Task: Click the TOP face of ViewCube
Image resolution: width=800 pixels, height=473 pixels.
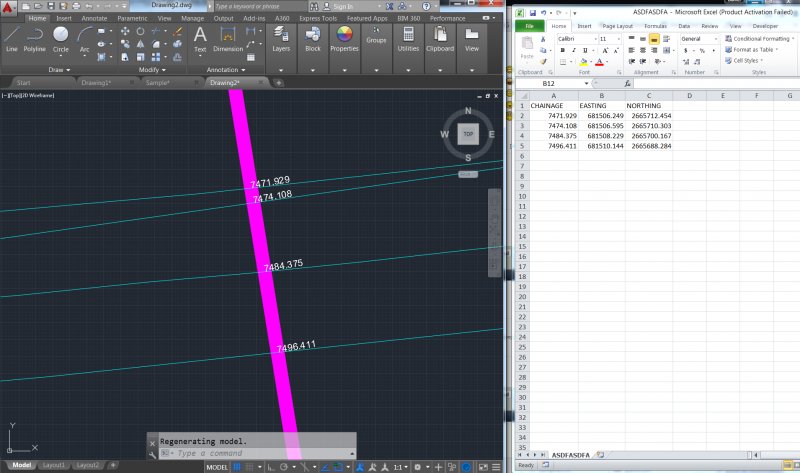Action: coord(468,134)
